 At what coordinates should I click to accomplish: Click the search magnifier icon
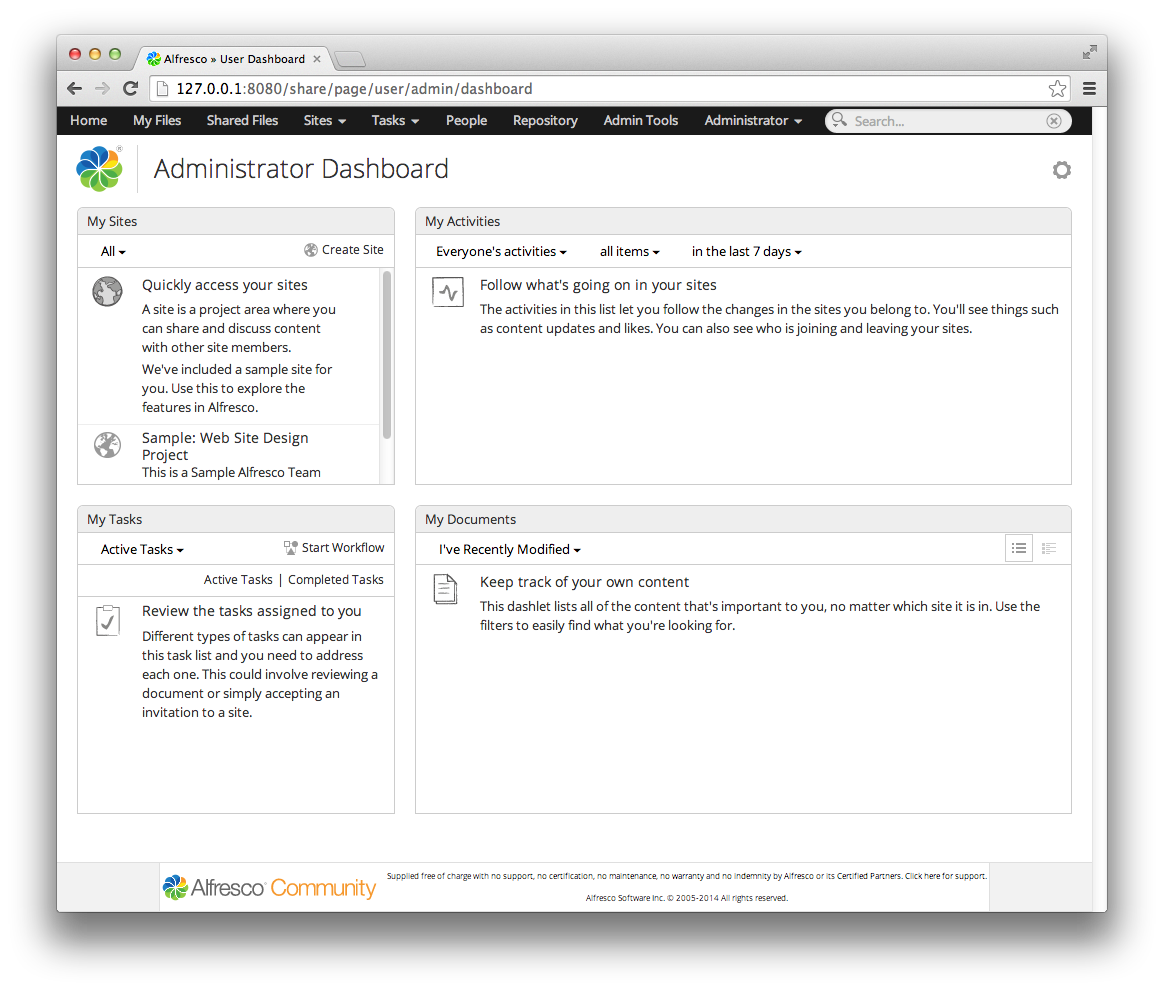click(839, 120)
